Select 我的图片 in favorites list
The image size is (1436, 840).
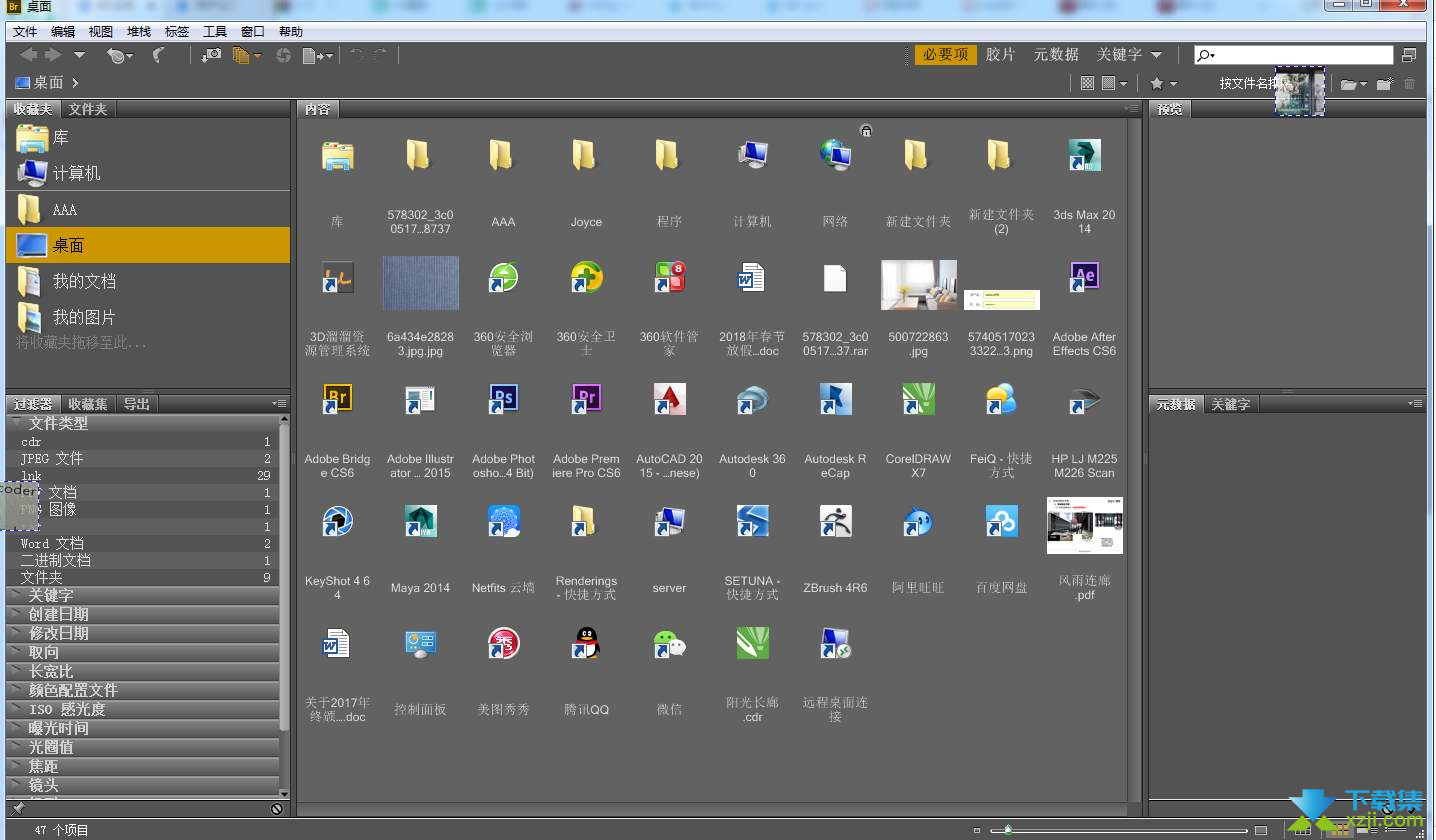[x=148, y=317]
